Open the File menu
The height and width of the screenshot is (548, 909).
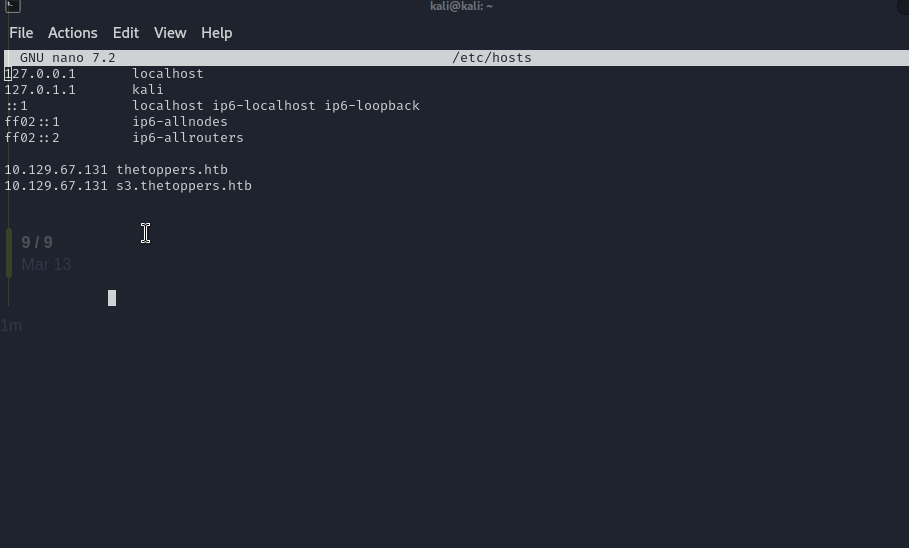click(21, 33)
